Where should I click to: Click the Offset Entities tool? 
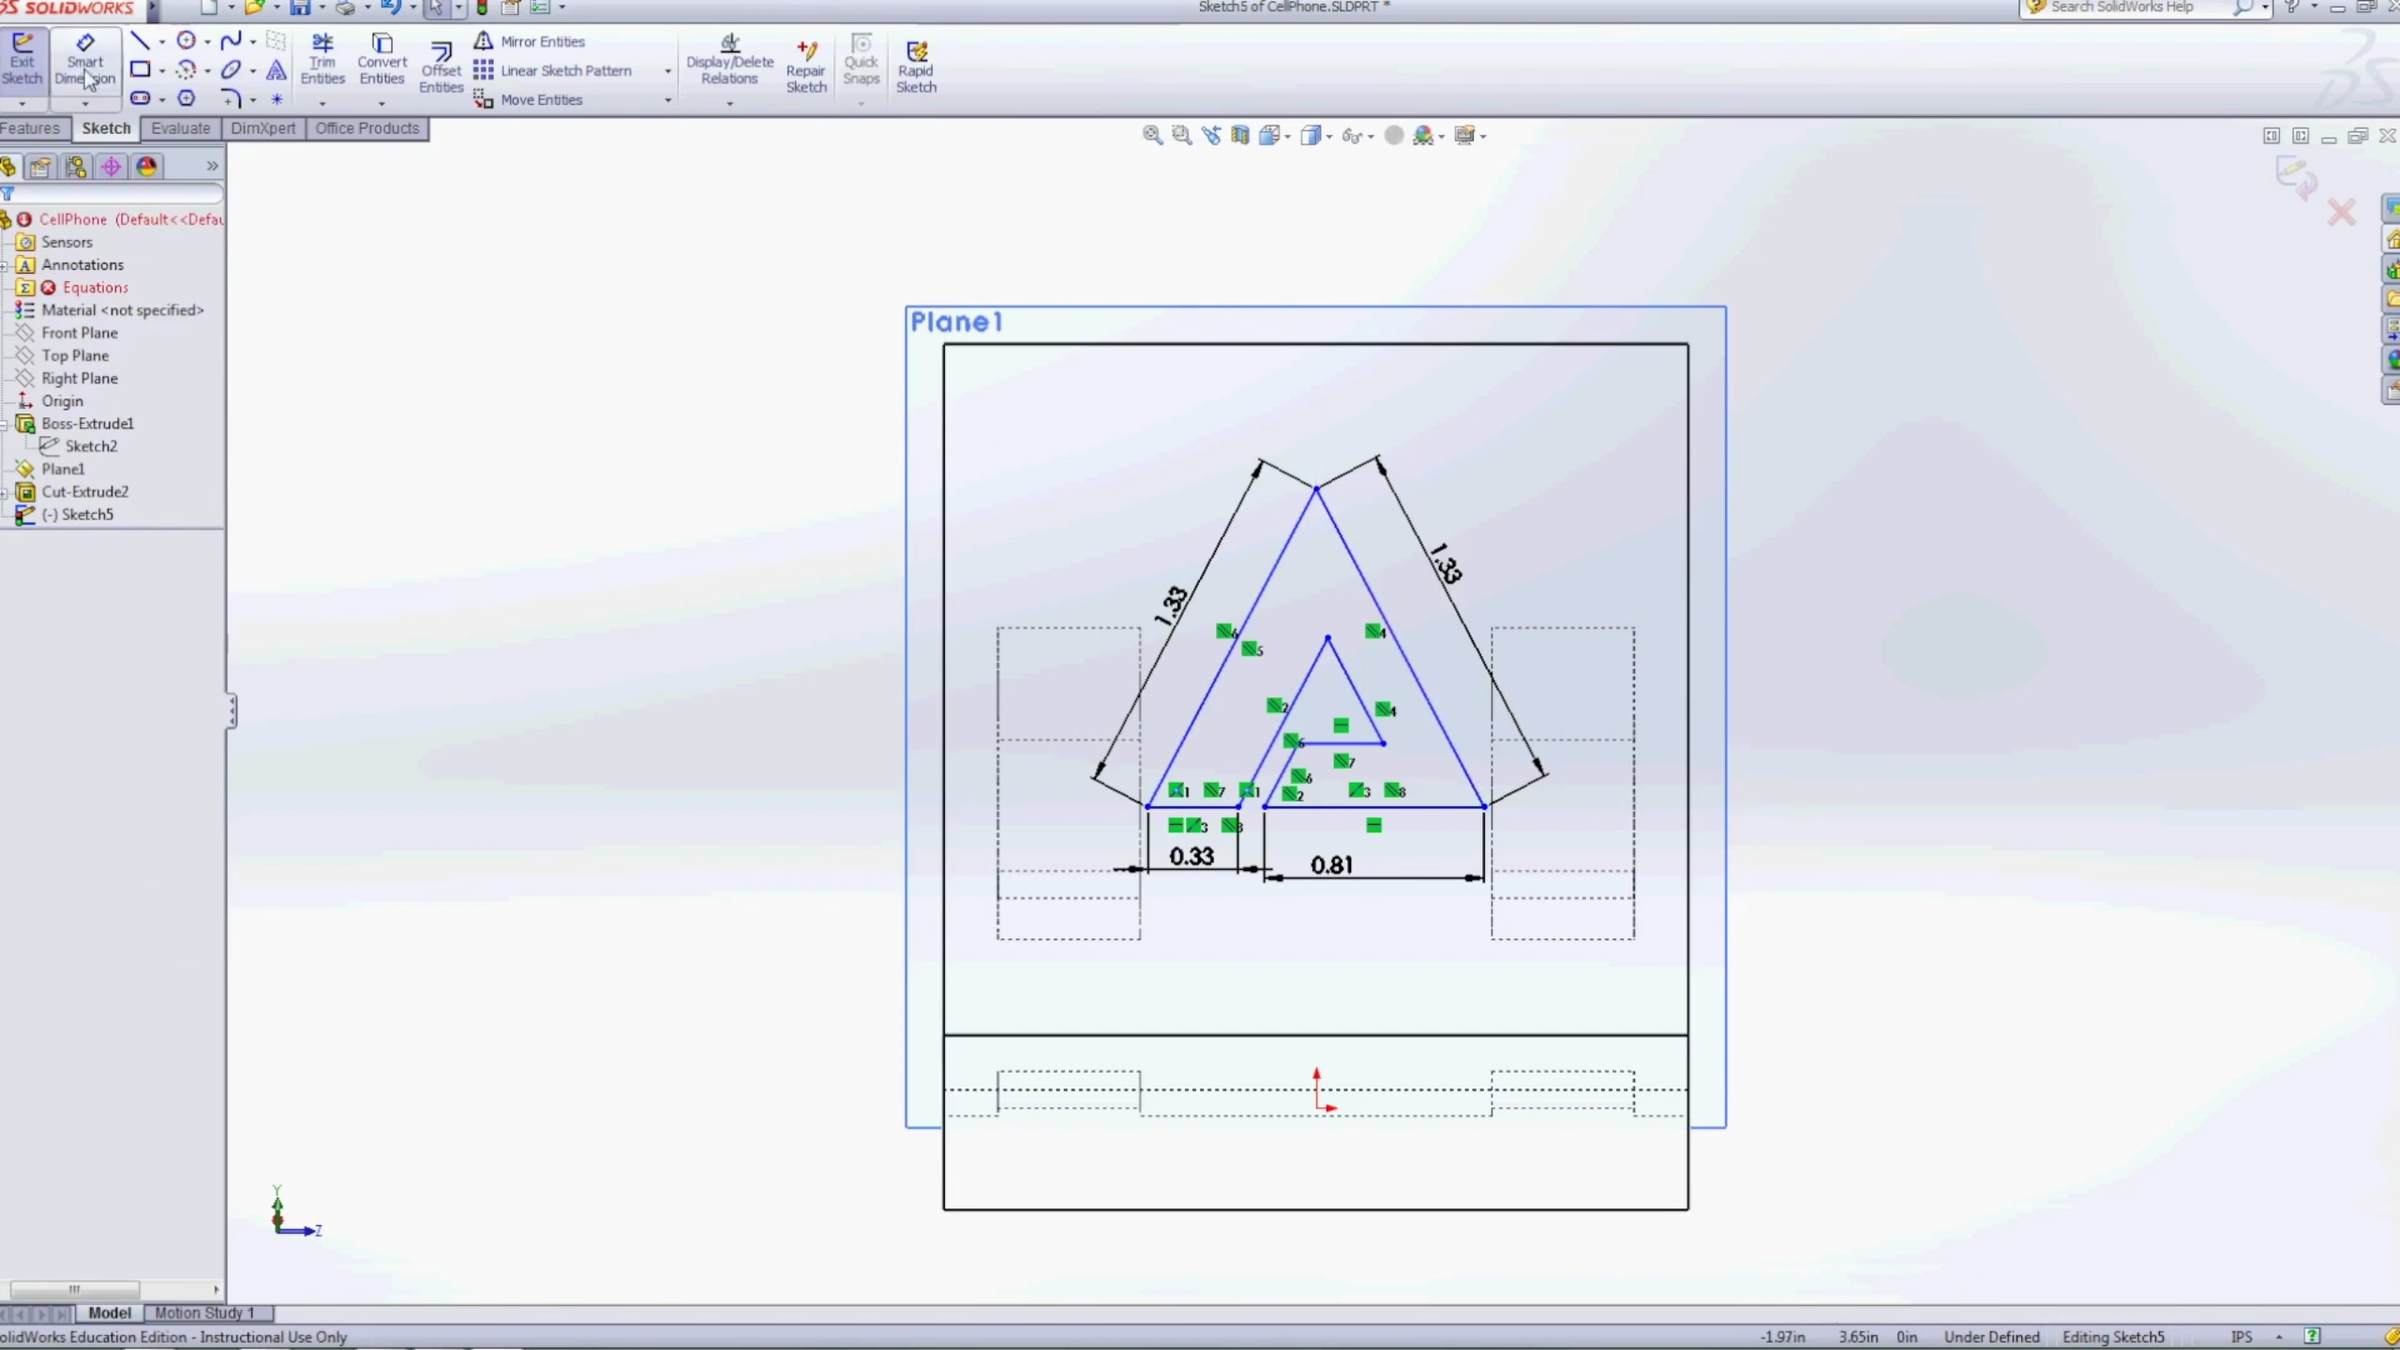pyautogui.click(x=441, y=68)
